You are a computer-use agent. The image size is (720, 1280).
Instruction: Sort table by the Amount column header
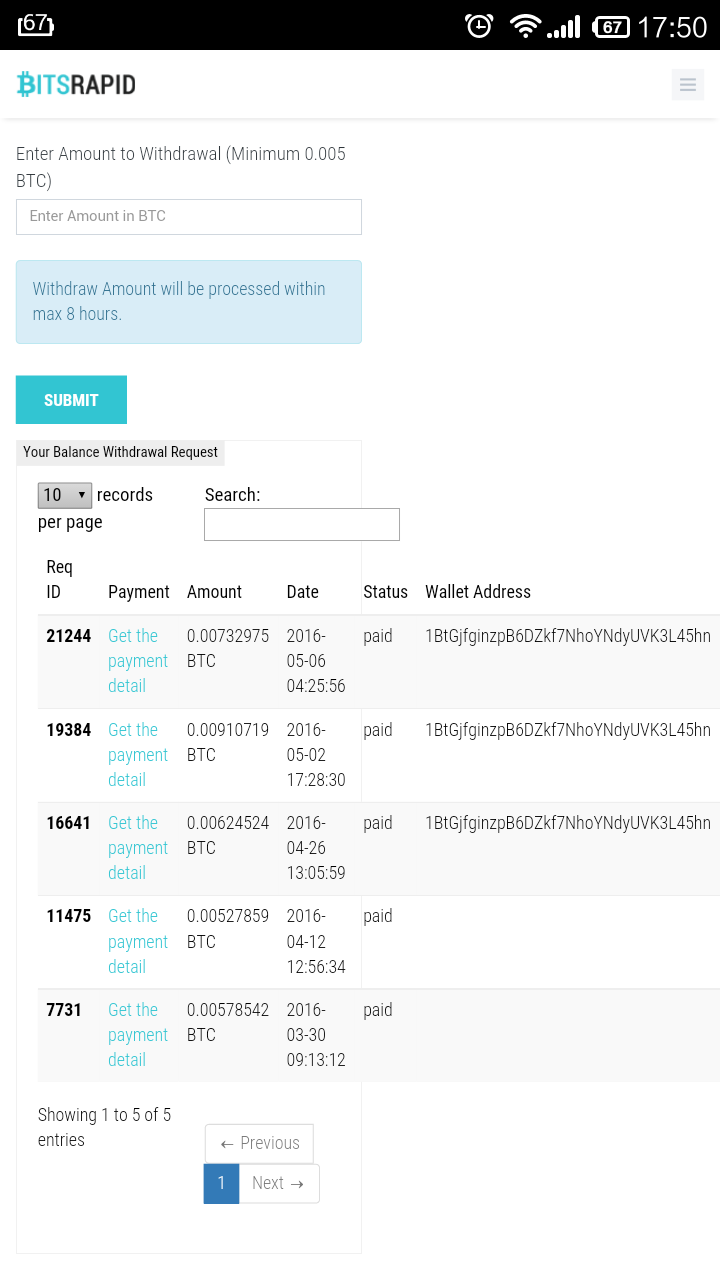point(214,592)
